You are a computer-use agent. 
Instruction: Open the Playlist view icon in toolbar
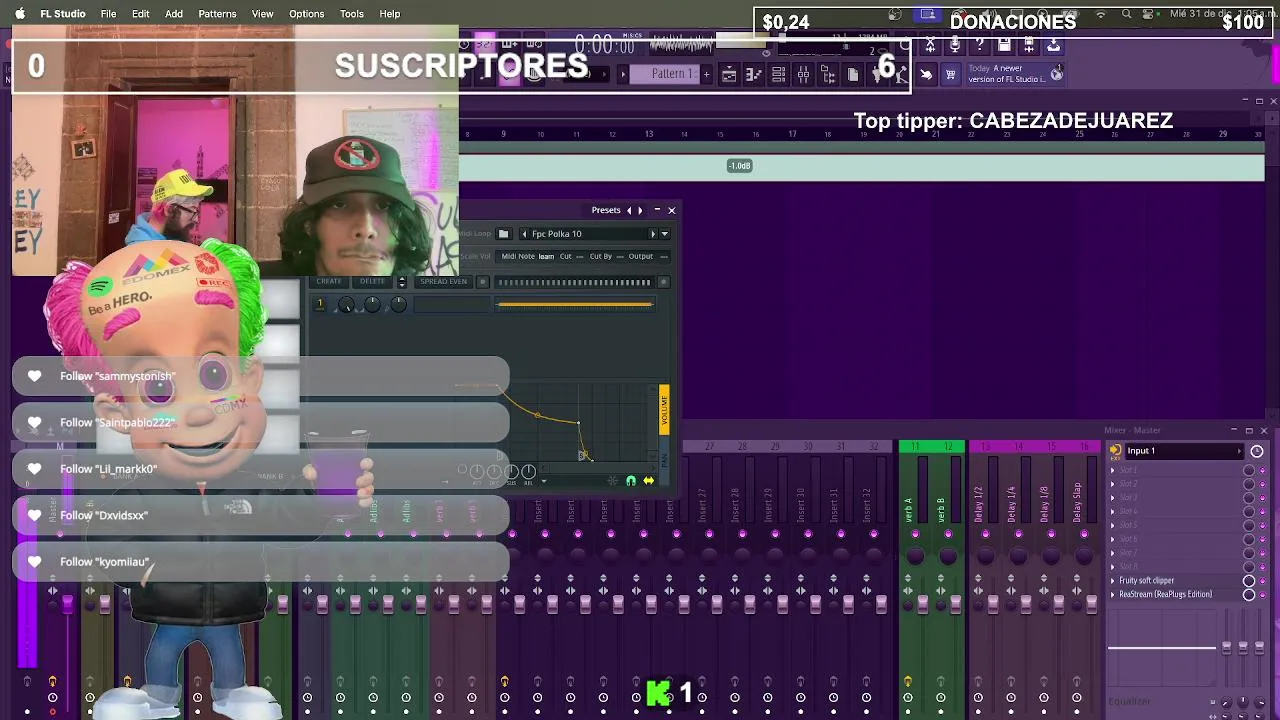(x=728, y=74)
